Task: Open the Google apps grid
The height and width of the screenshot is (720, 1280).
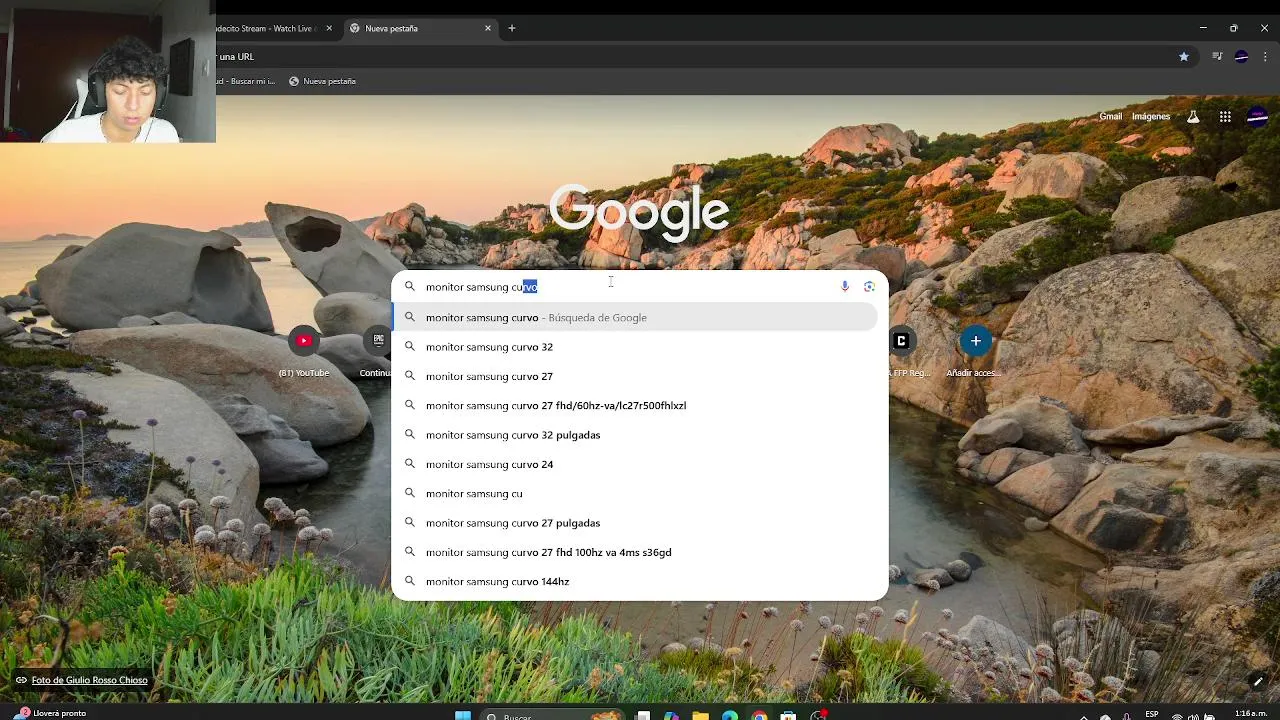Action: (1225, 117)
